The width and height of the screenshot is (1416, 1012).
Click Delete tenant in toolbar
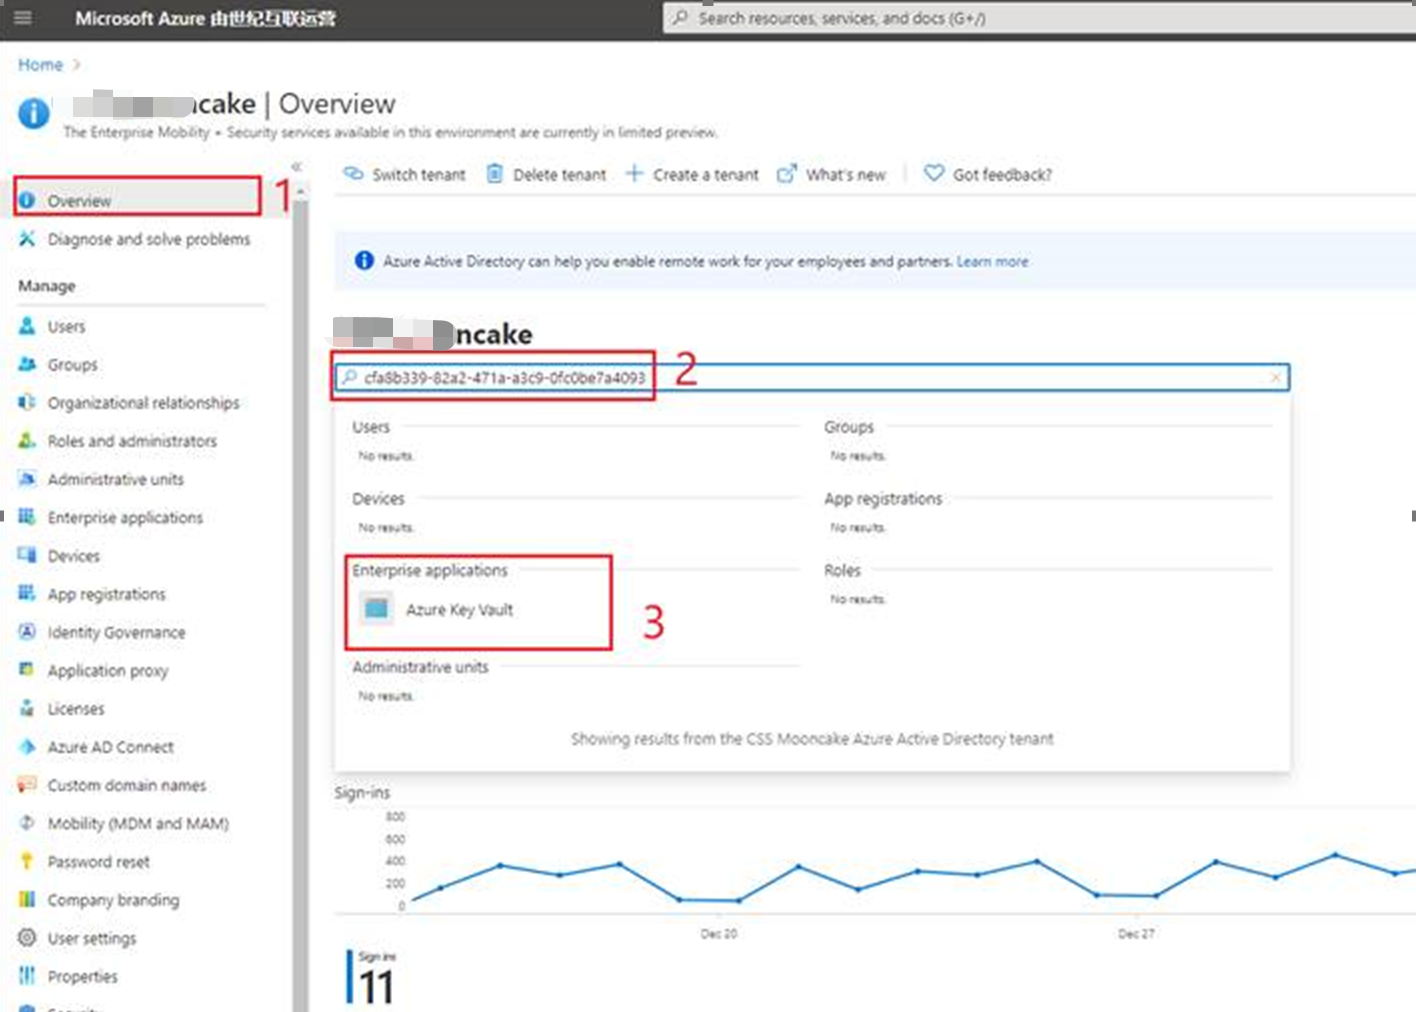point(547,174)
